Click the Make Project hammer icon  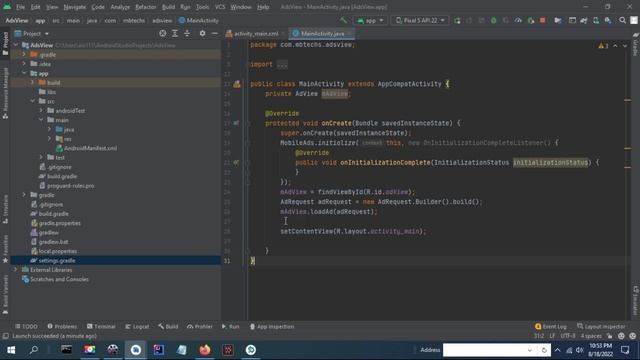[x=343, y=20]
